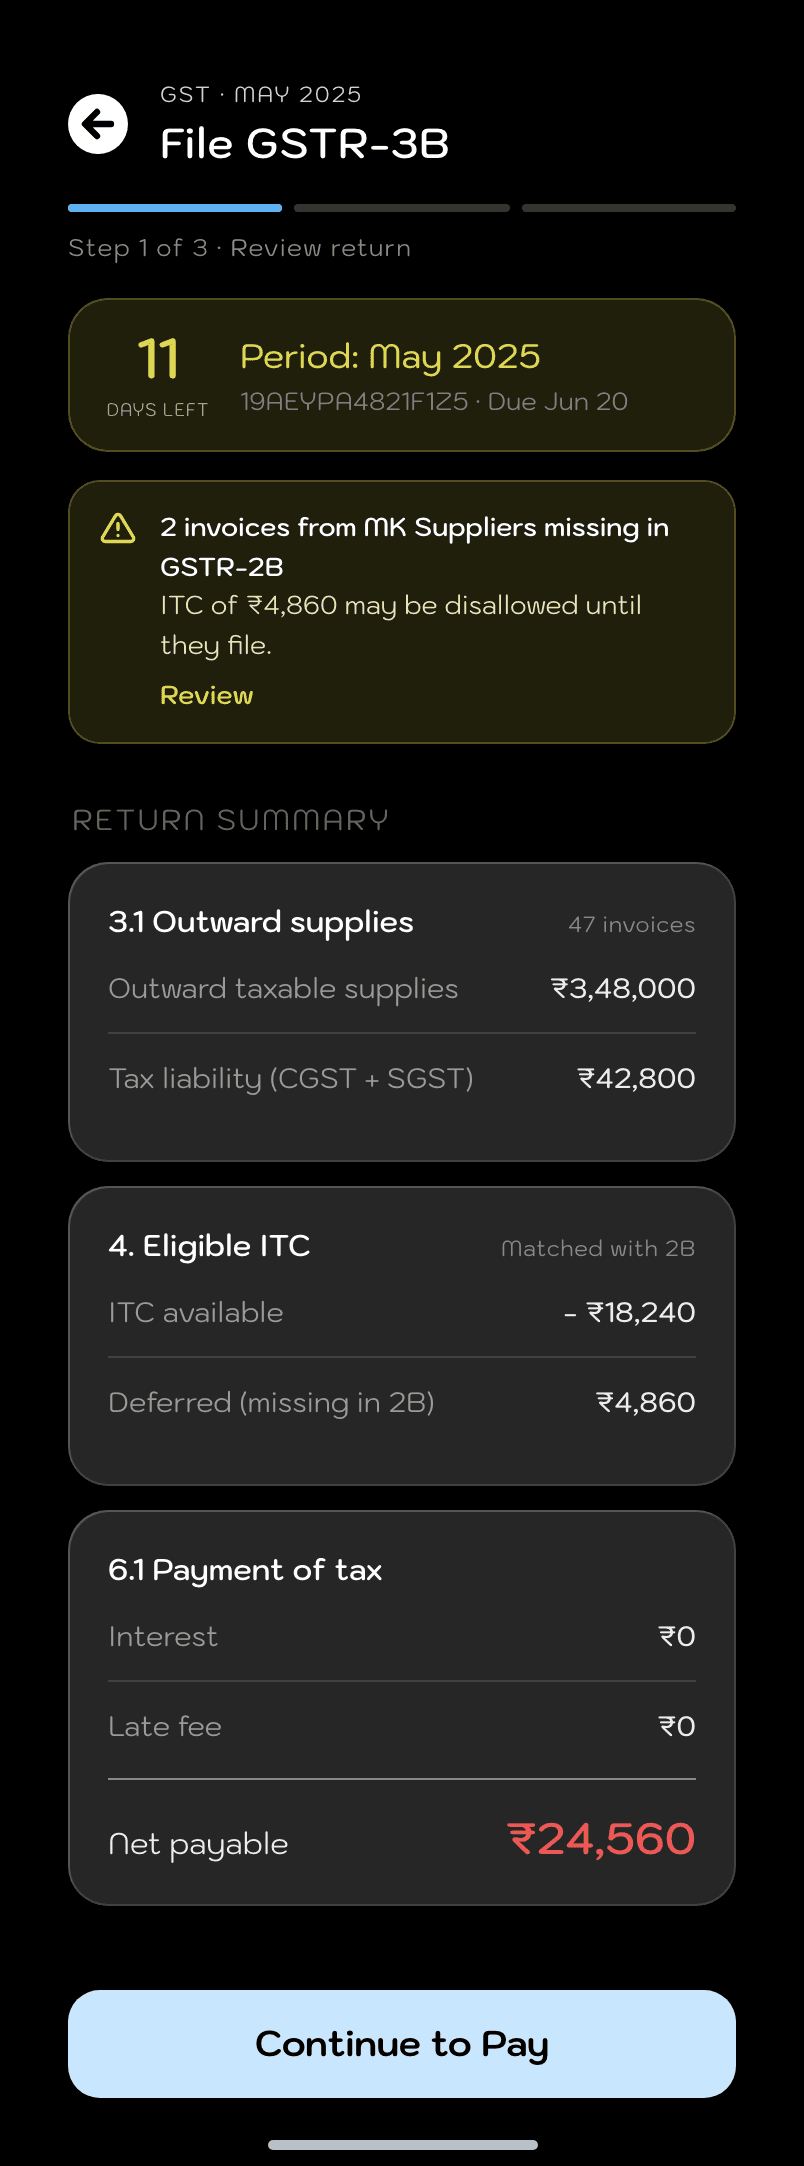This screenshot has height=2166, width=804.
Task: Select Tax liability (CGST + SGST) row
Action: (x=402, y=1078)
